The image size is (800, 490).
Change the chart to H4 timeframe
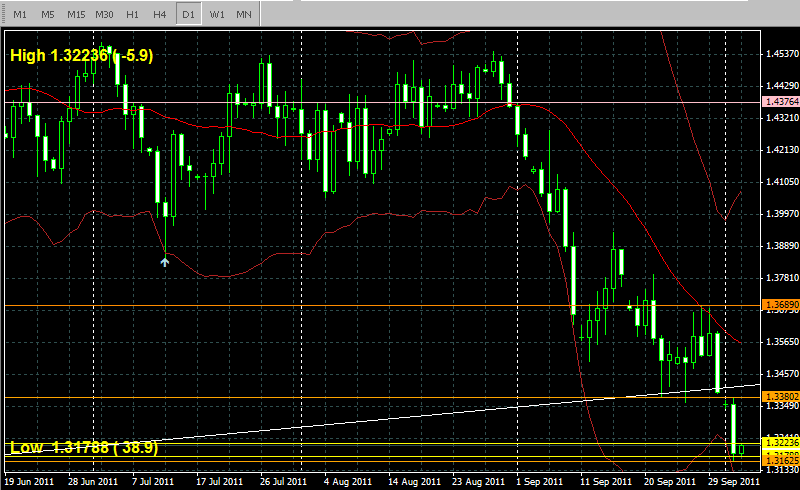160,14
